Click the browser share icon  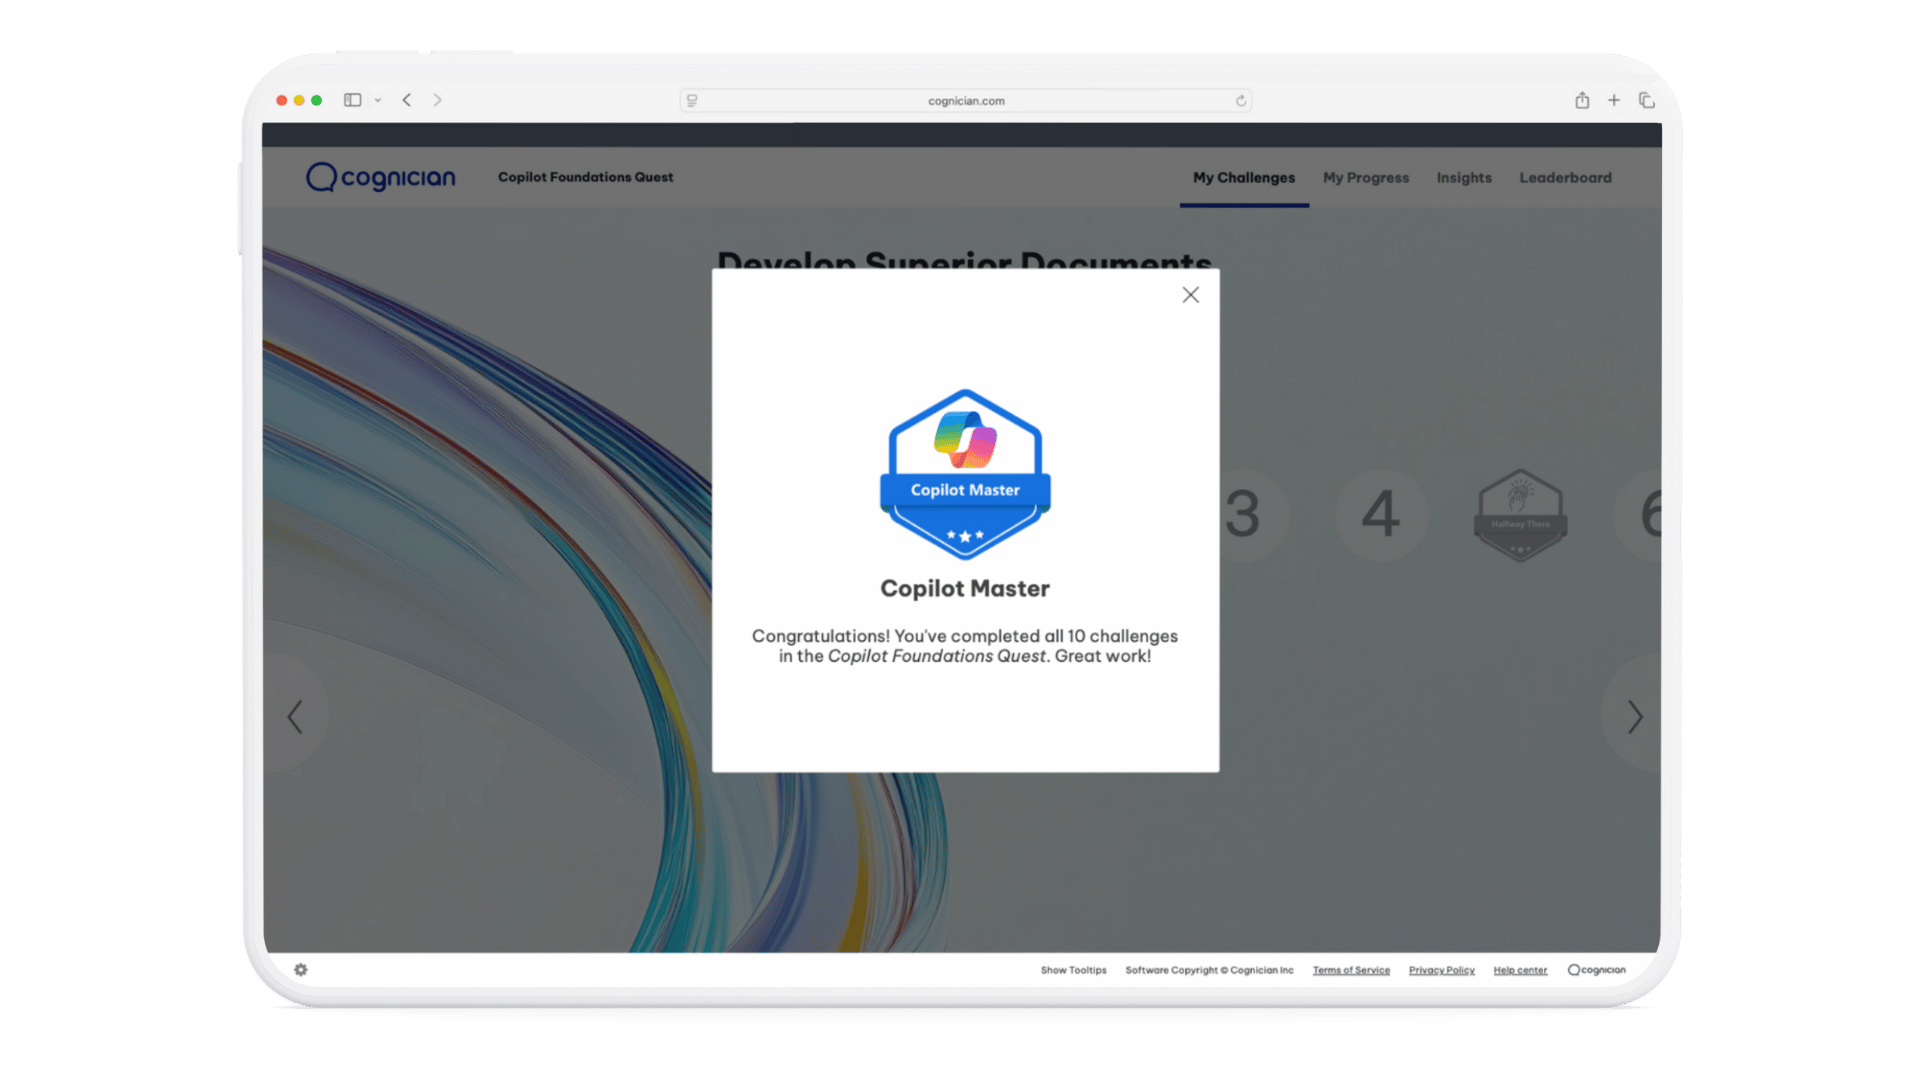point(1582,100)
